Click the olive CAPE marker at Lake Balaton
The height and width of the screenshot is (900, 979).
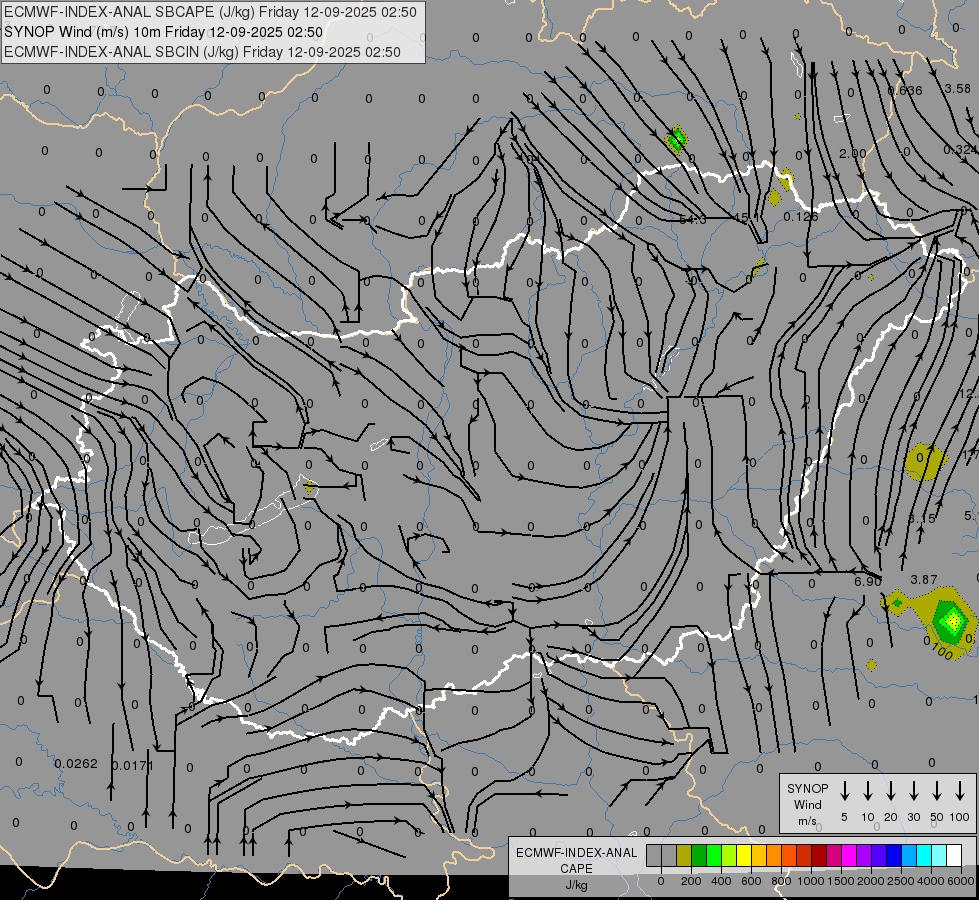[309, 487]
